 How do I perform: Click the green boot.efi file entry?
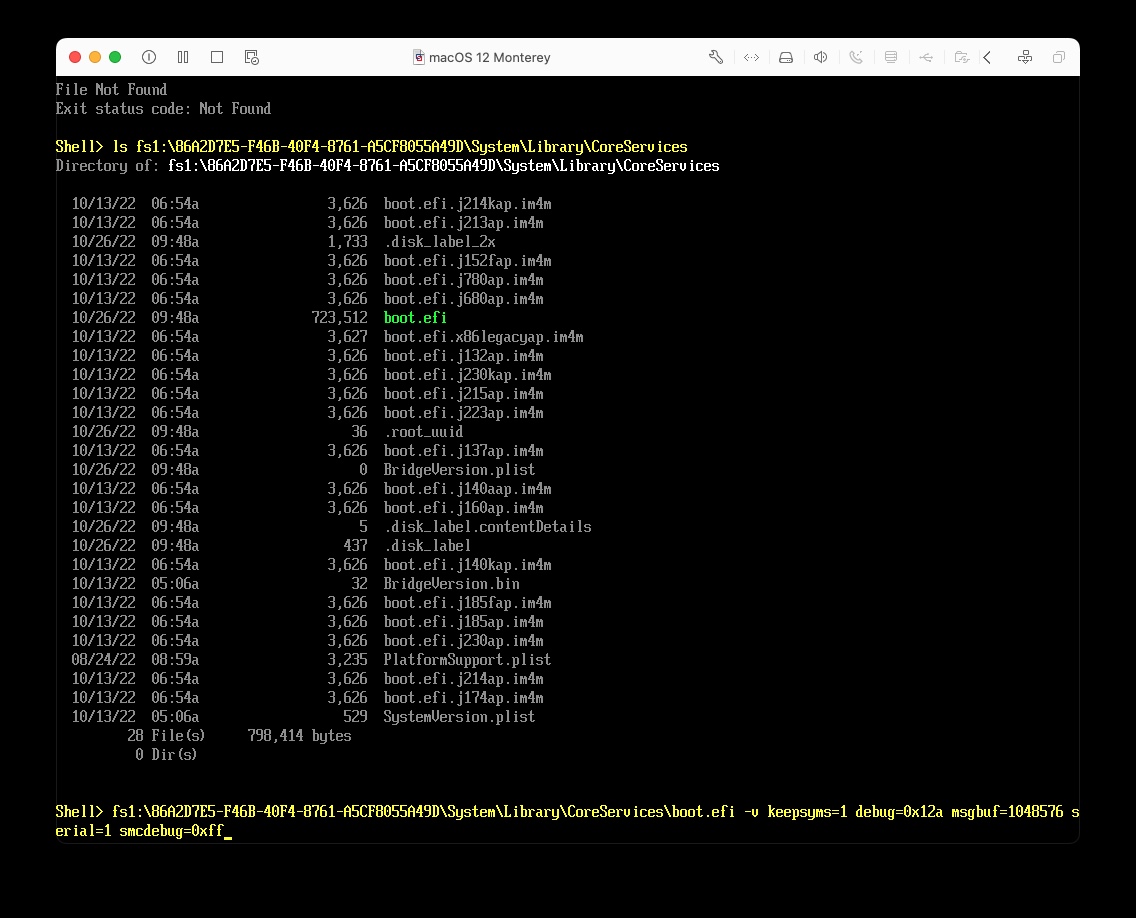[x=415, y=317]
